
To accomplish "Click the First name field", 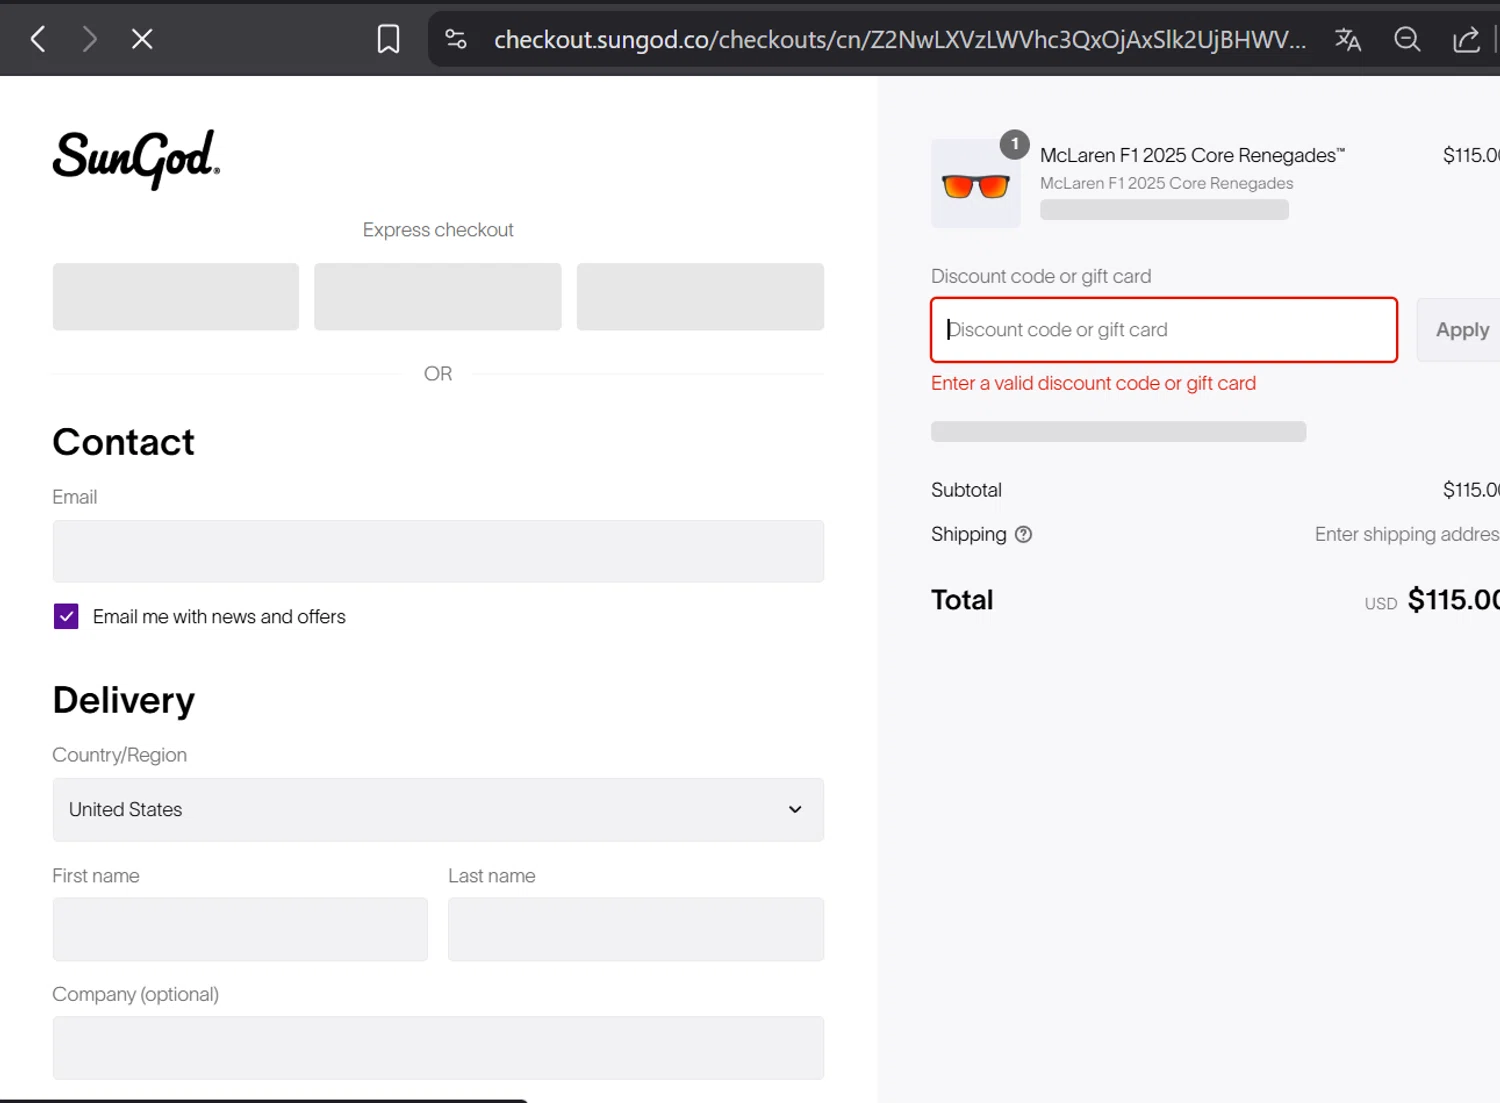I will [240, 929].
